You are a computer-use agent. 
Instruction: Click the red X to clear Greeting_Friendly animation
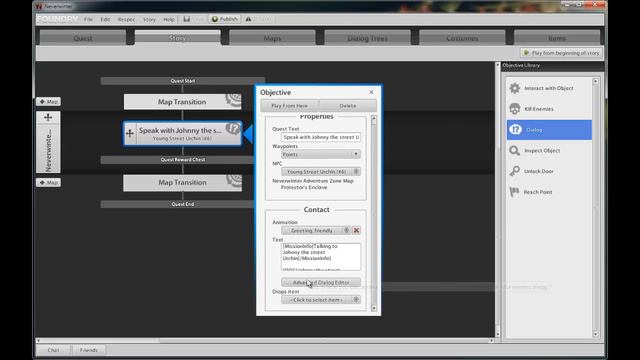356,231
